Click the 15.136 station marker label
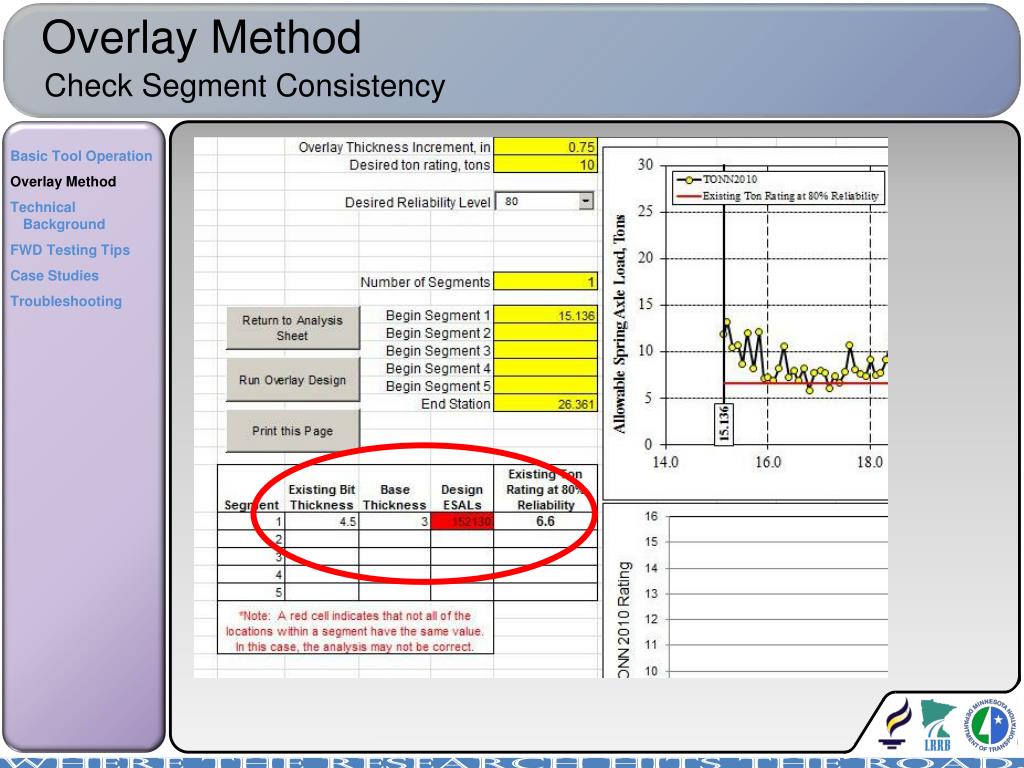Viewport: 1024px width, 768px height. (724, 424)
